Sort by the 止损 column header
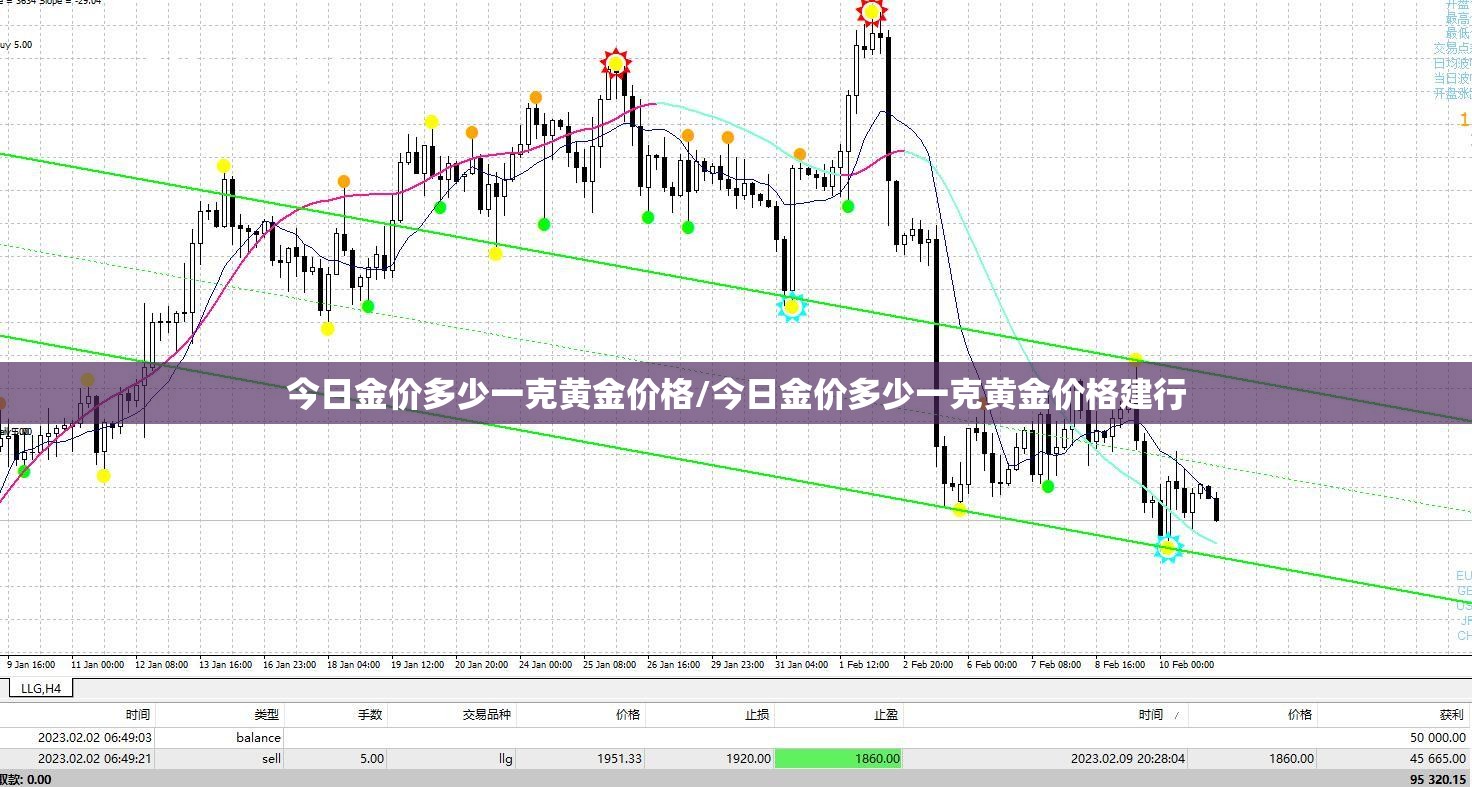The height and width of the screenshot is (787, 1472). tap(757, 714)
